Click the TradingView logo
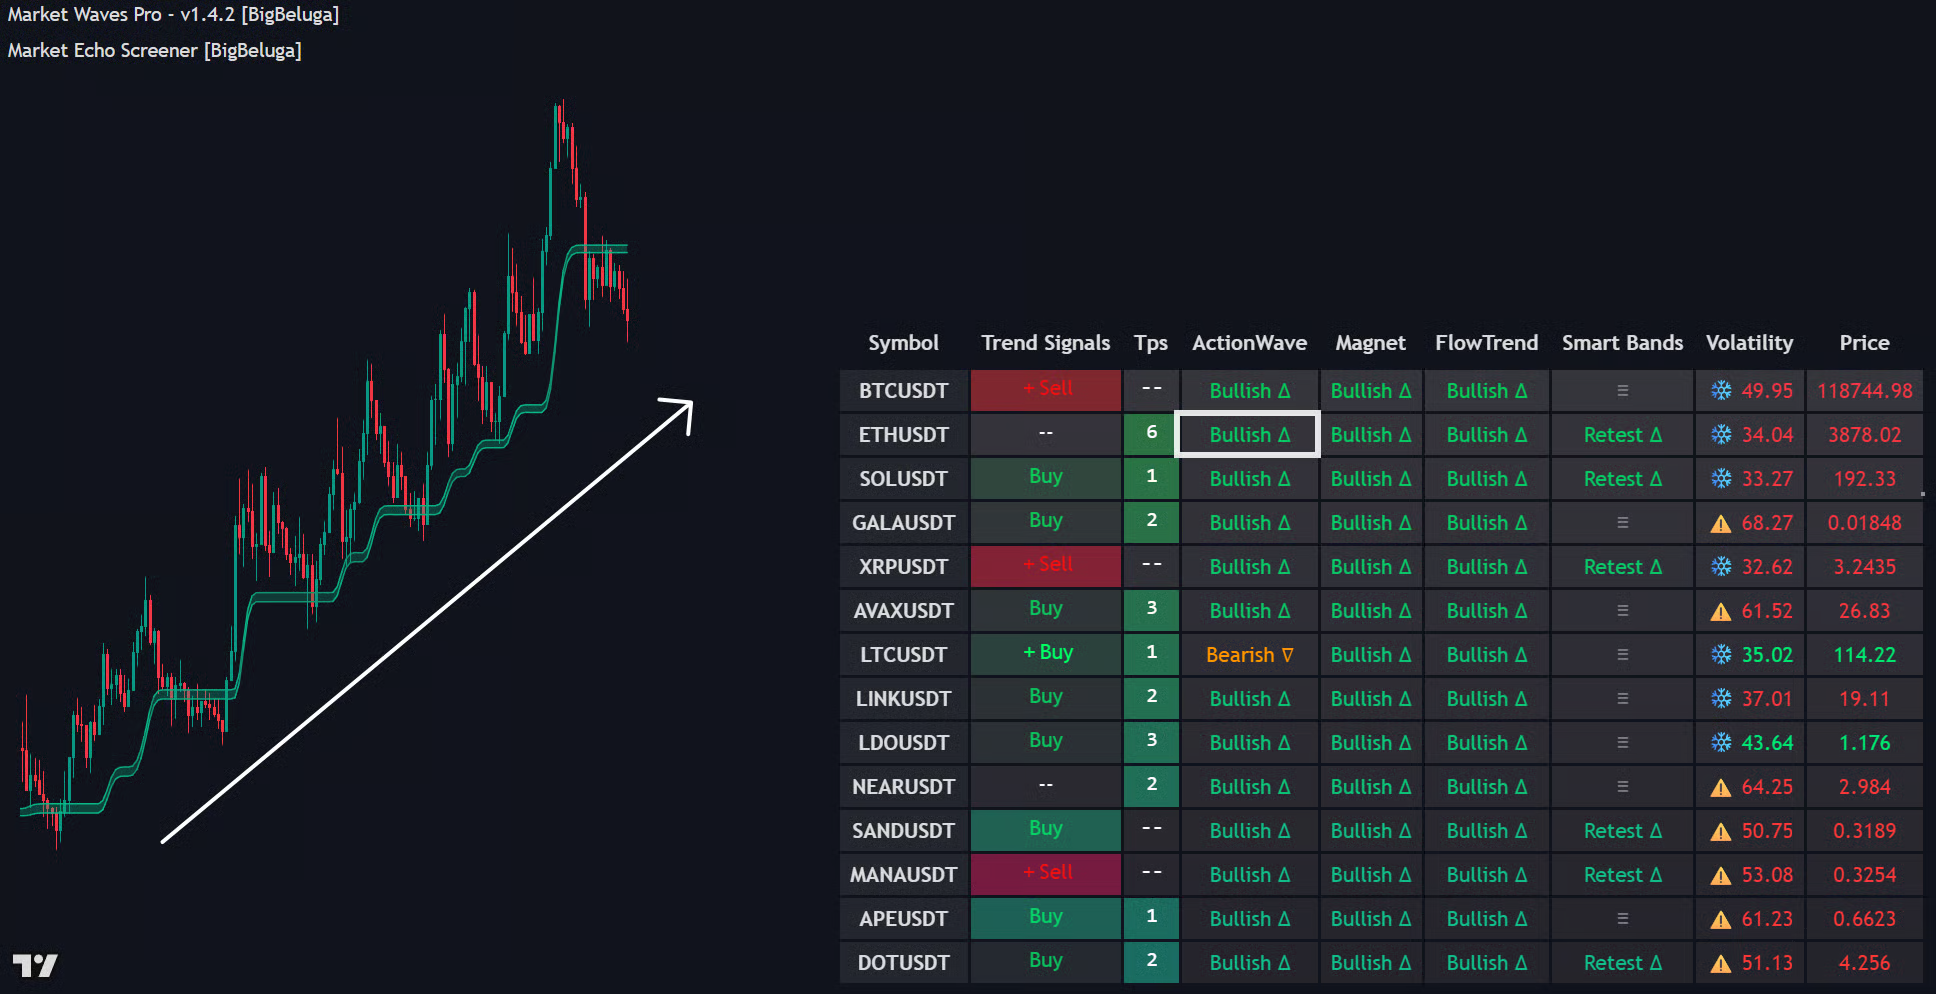The width and height of the screenshot is (1936, 994). (x=35, y=965)
